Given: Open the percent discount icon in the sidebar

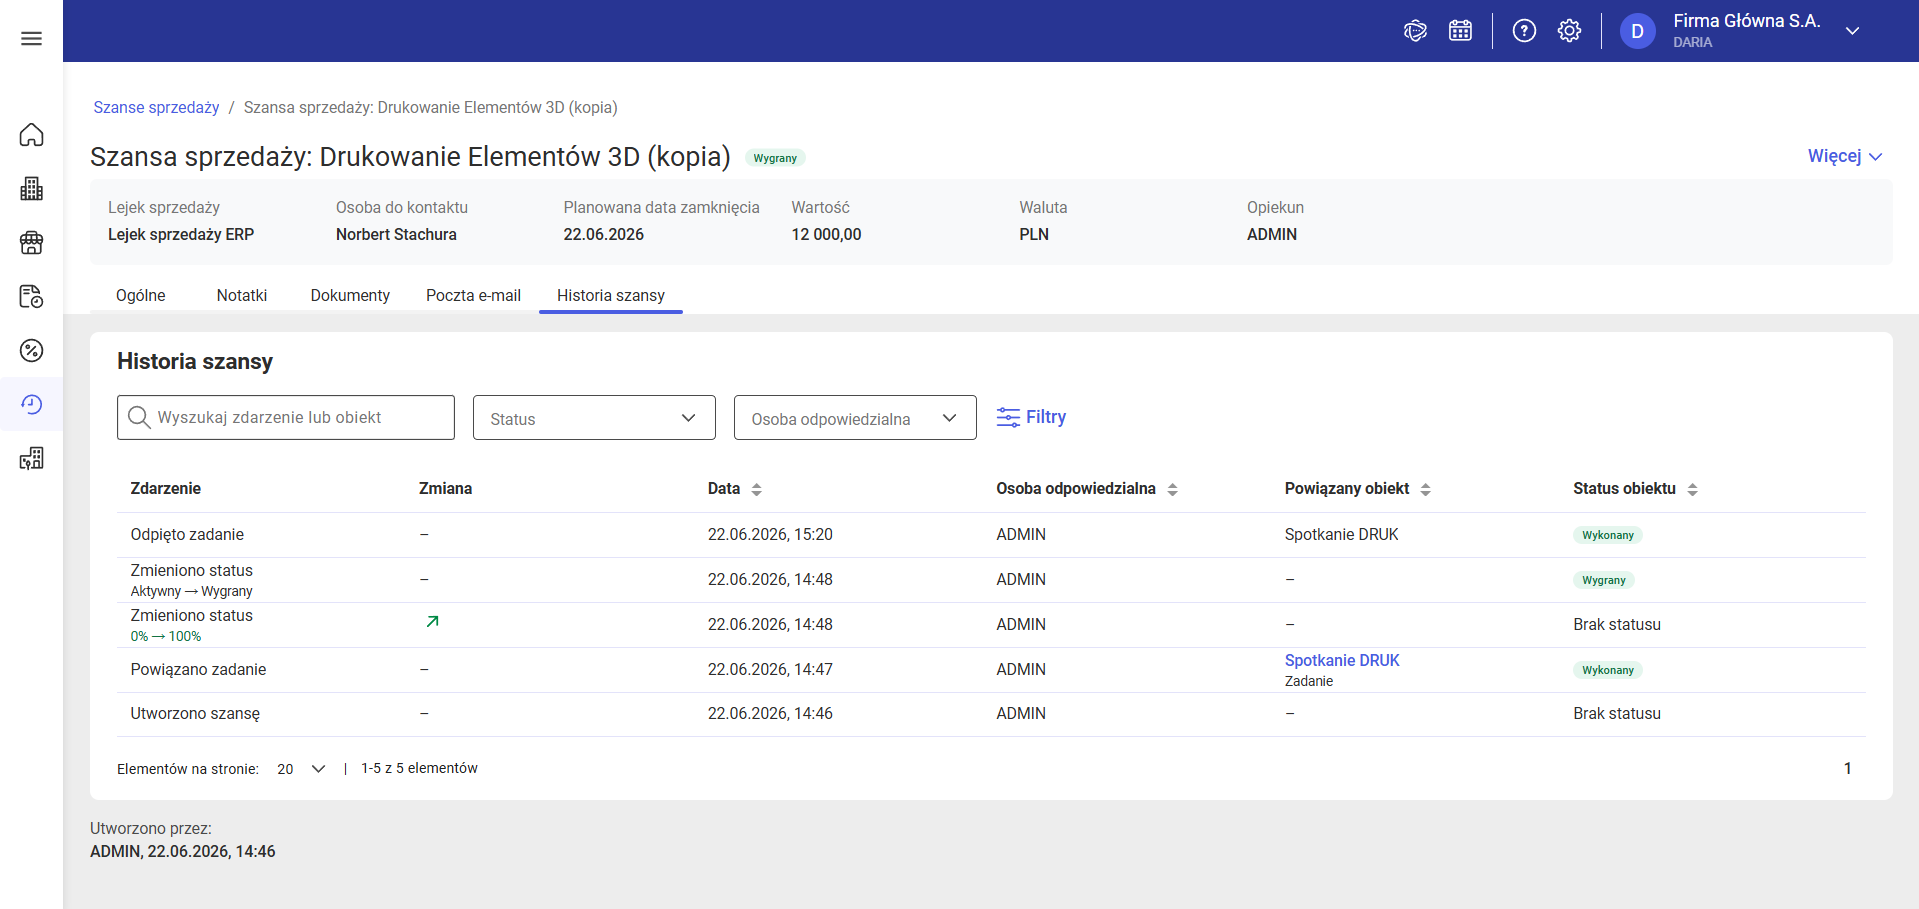Looking at the screenshot, I should 31,350.
